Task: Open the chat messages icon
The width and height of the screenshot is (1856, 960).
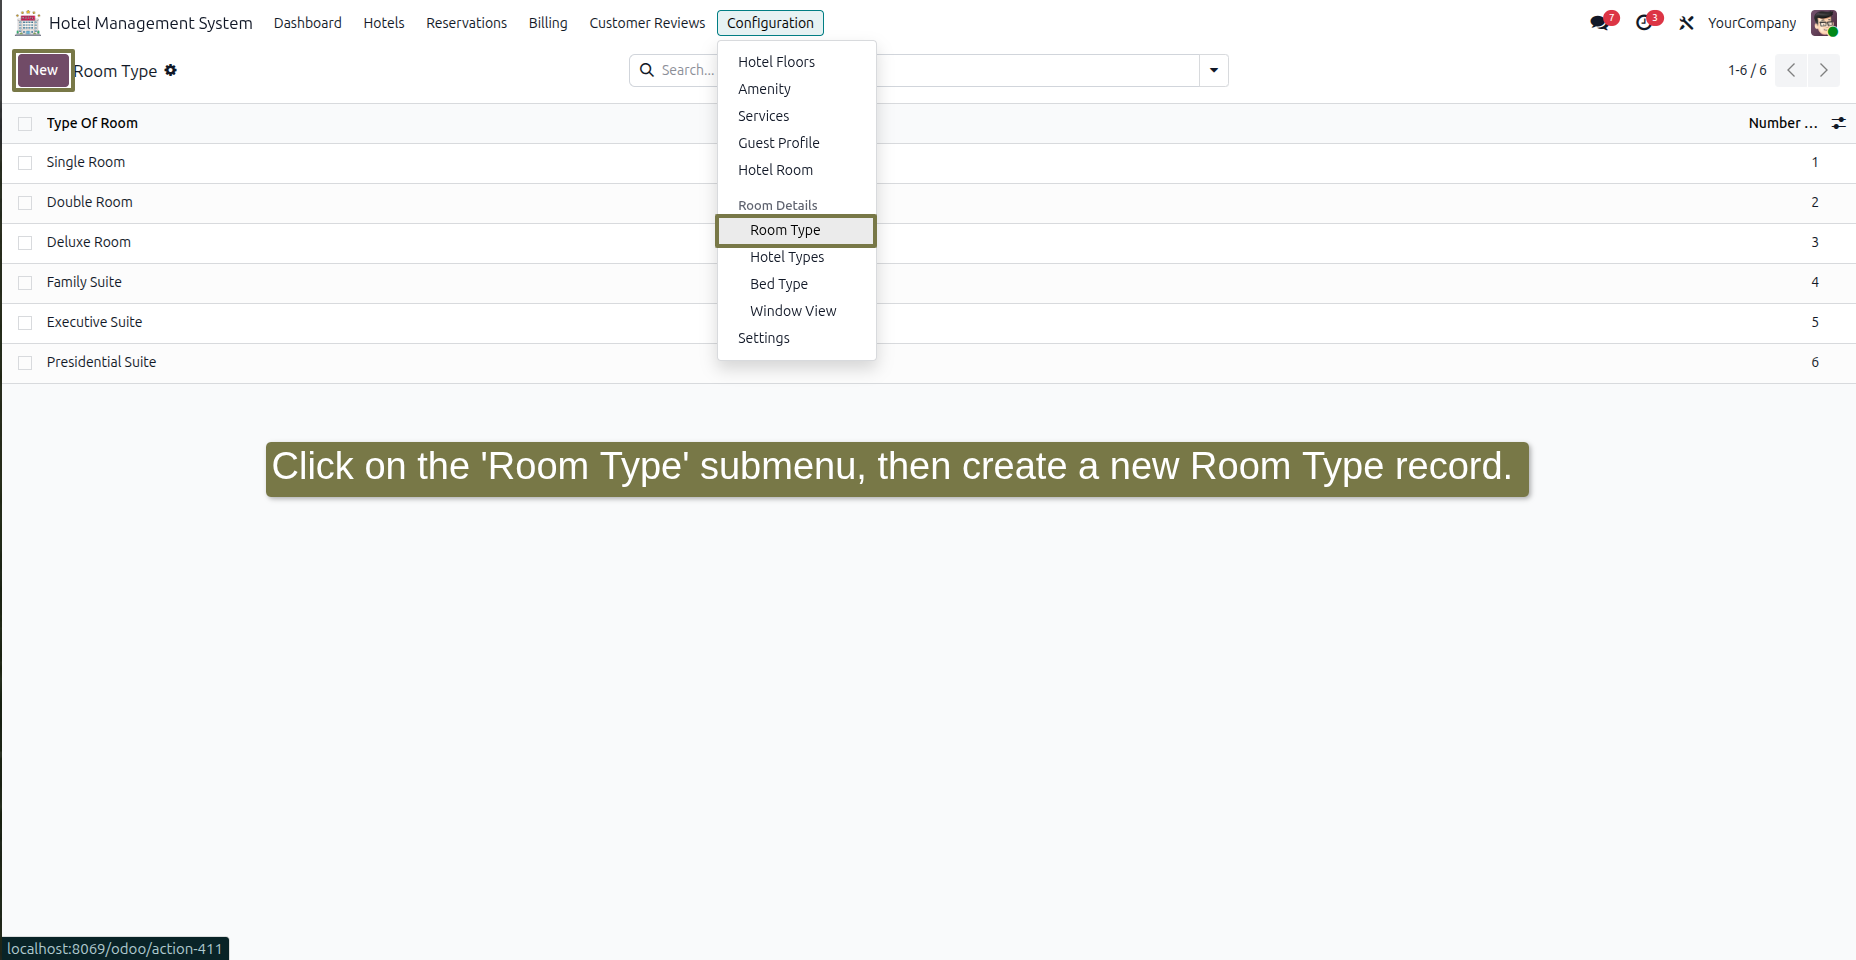Action: [x=1600, y=23]
